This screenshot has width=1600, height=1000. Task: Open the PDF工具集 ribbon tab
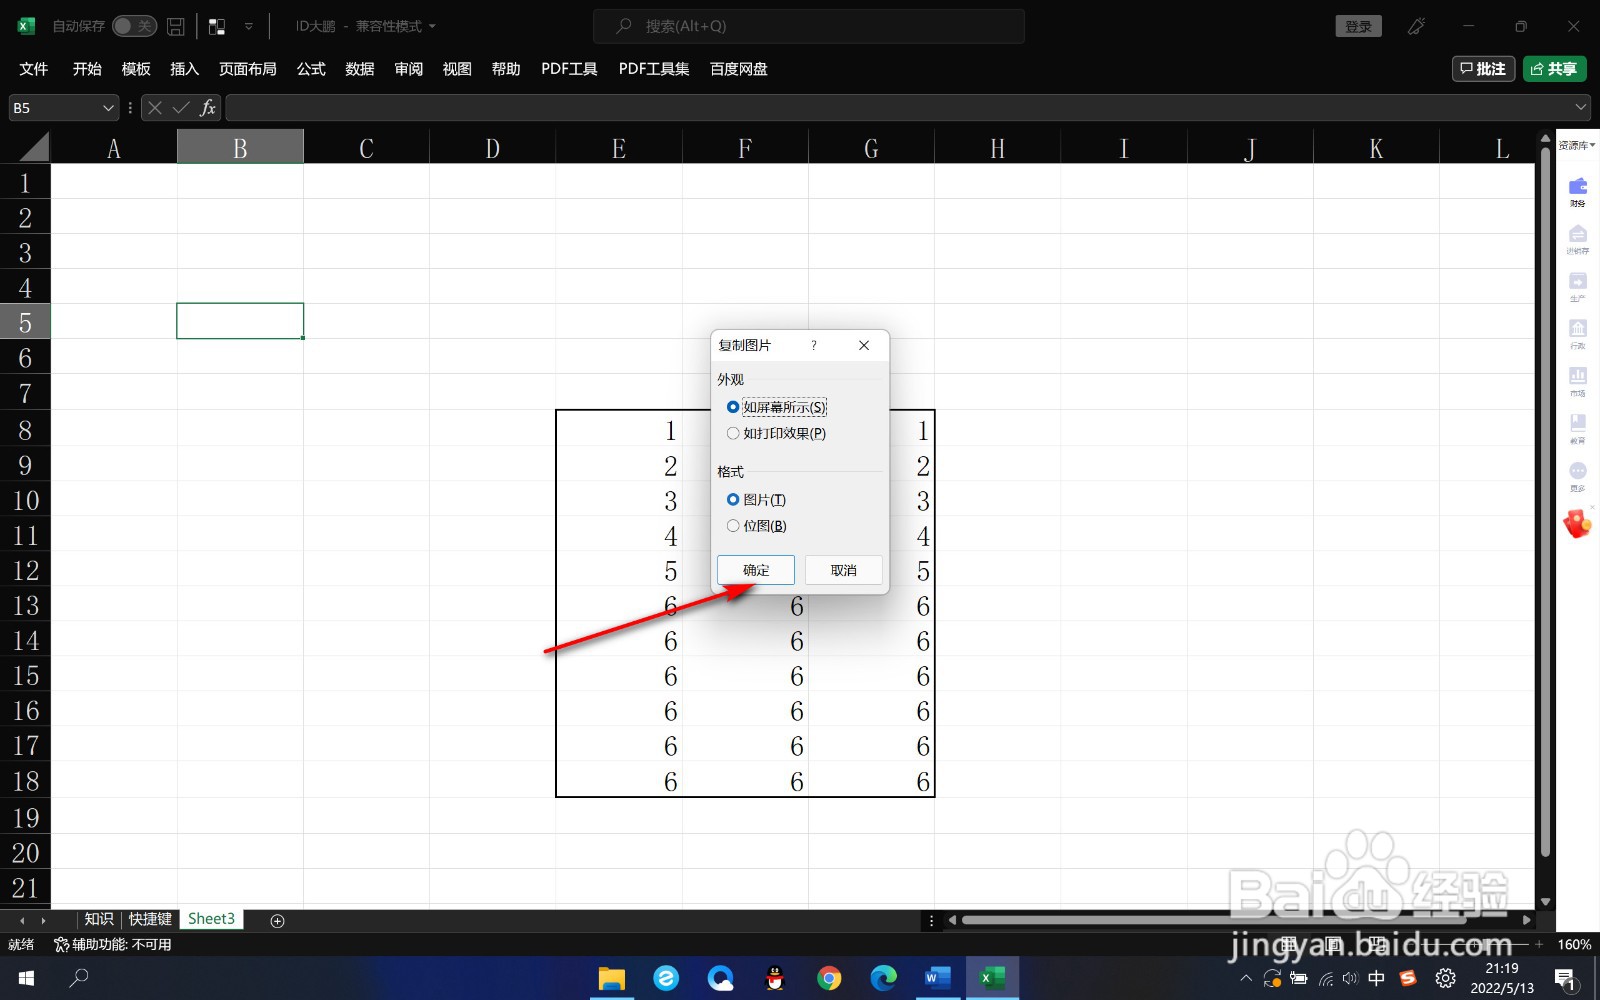coord(654,69)
